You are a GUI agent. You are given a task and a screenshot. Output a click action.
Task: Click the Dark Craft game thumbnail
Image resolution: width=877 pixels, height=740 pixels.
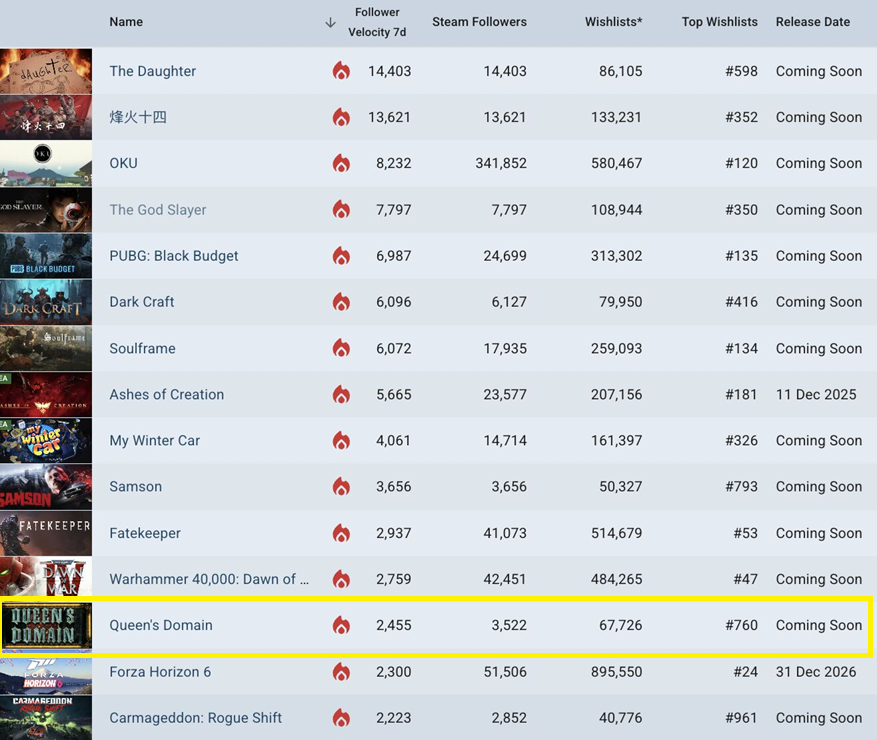pyautogui.click(x=46, y=302)
